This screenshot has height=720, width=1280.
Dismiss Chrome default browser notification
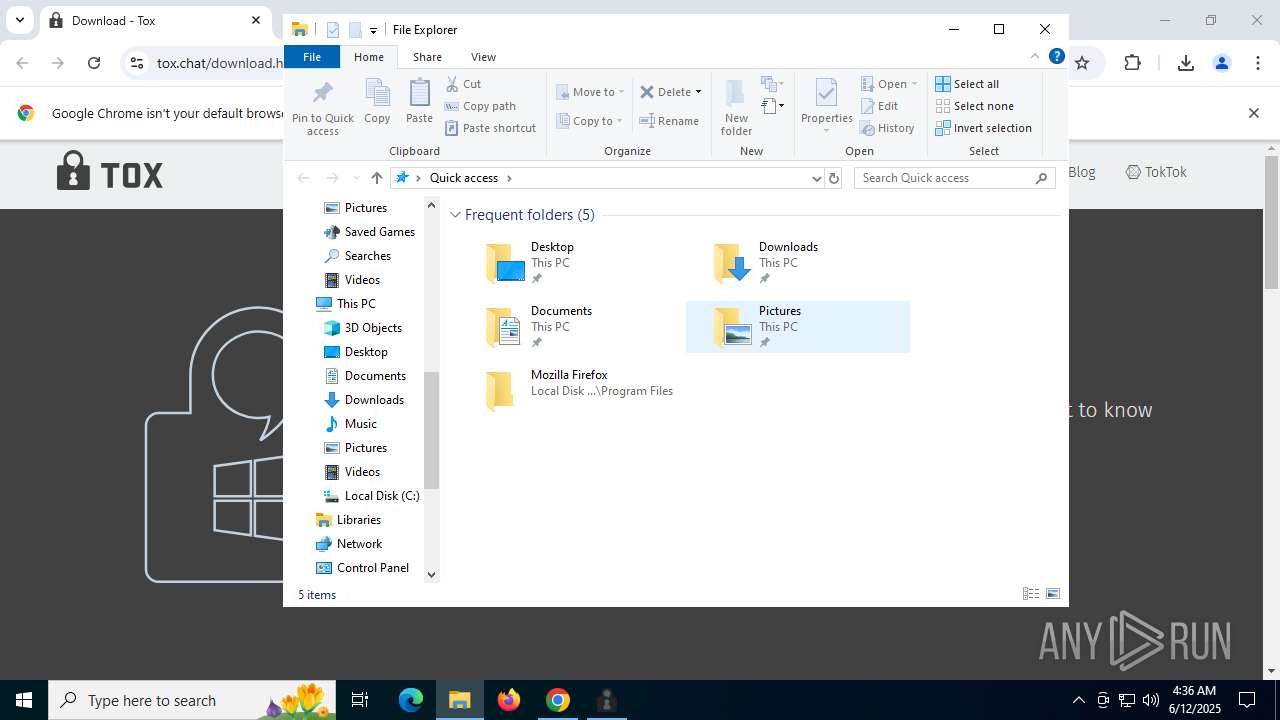point(1253,113)
